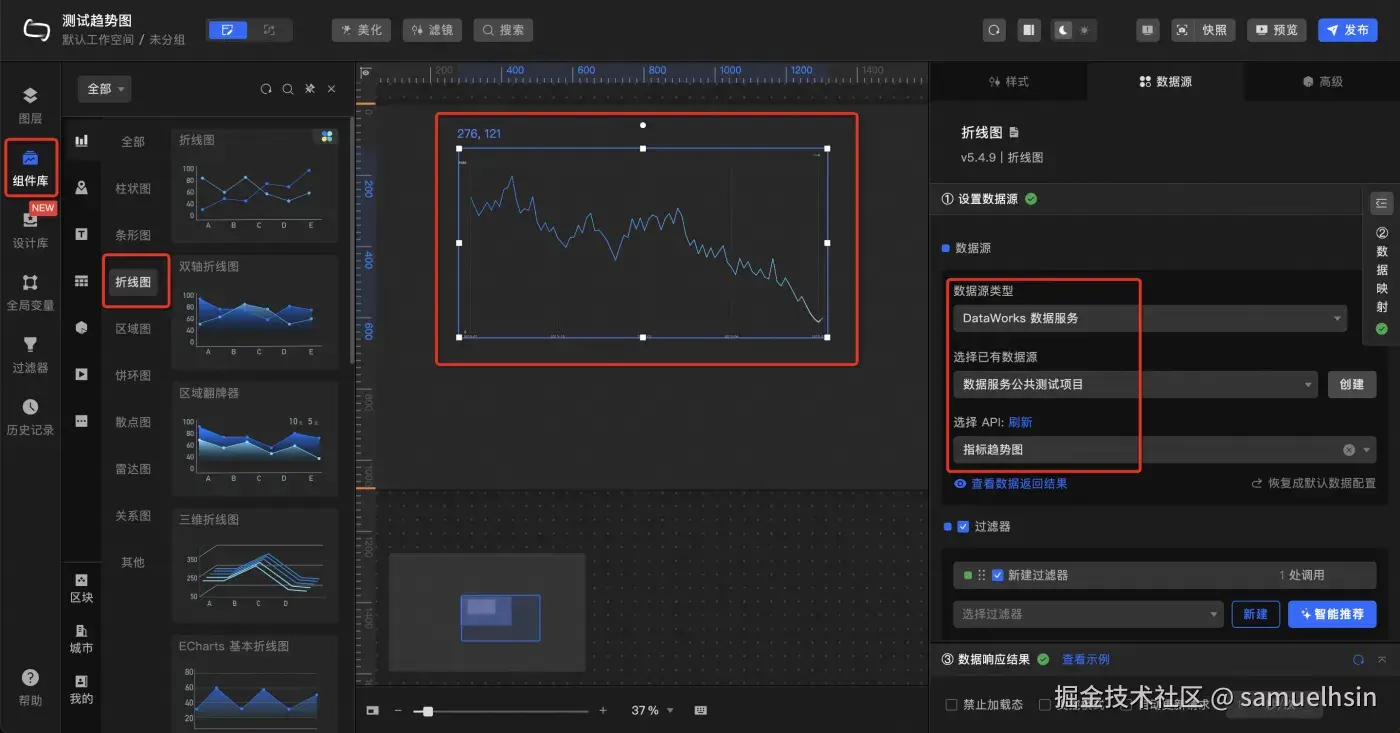The image size is (1400, 733).
Task: Open 选择已有数据源 dropdown
Action: pos(1135,384)
